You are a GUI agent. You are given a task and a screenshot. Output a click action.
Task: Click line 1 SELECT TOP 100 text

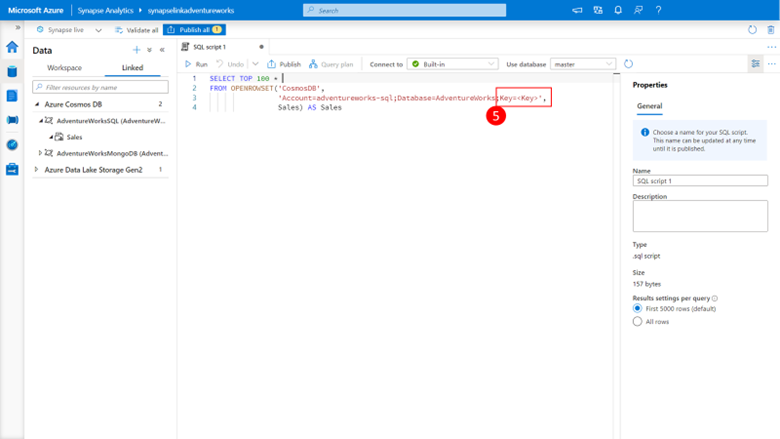[x=239, y=78]
